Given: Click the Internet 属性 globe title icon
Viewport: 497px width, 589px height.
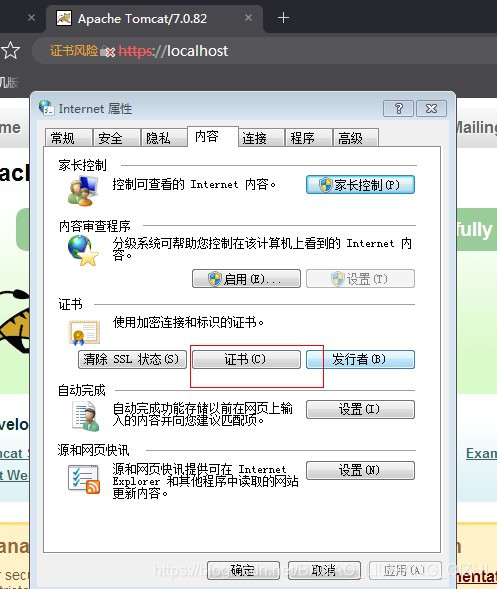Looking at the screenshot, I should coord(47,108).
